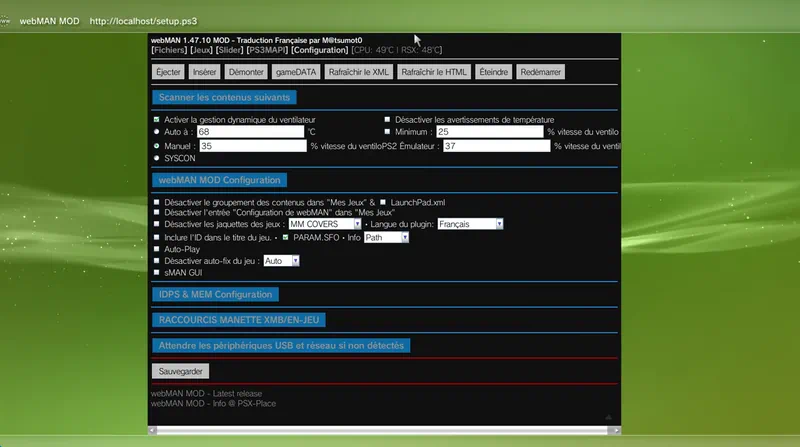Click the scrollbar right arrow
The width and height of the screenshot is (800, 447).
[616, 431]
